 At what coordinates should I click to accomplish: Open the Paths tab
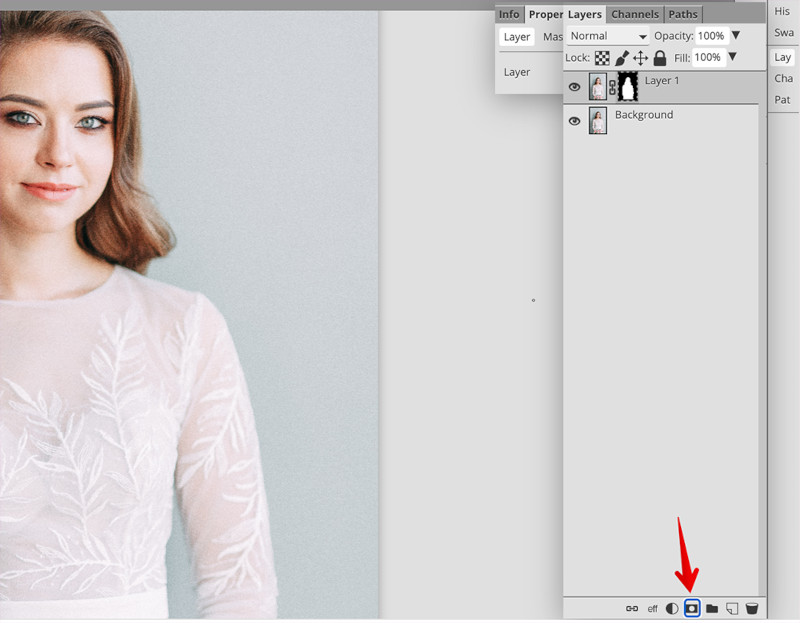[x=683, y=14]
